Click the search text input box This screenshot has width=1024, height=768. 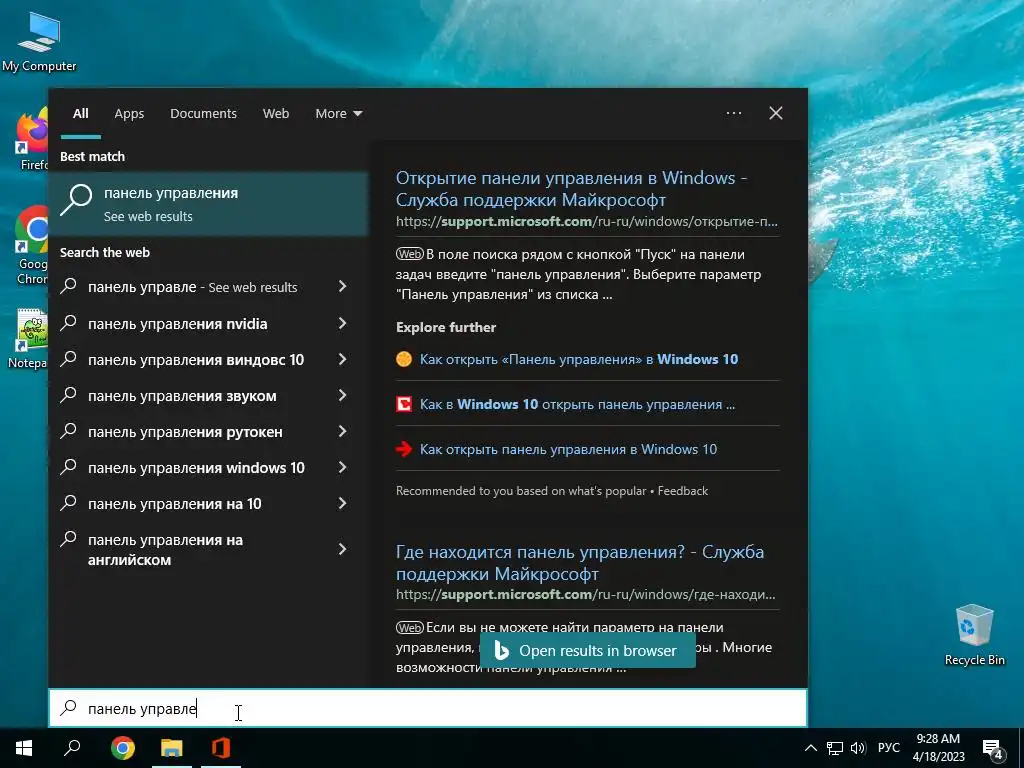[428, 708]
